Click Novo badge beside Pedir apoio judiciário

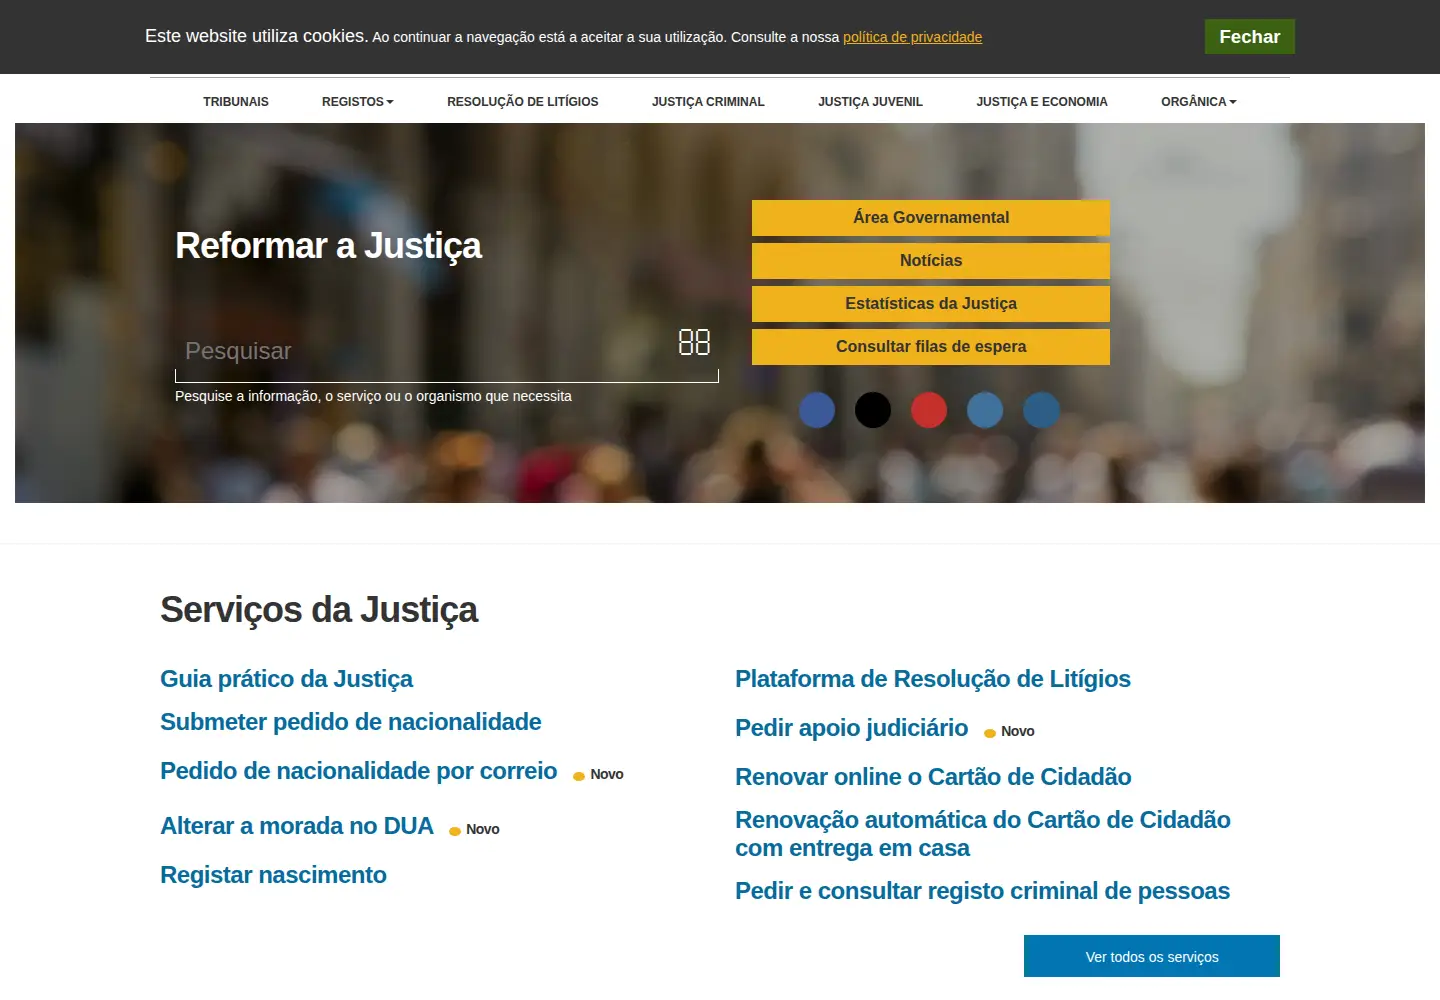1010,732
